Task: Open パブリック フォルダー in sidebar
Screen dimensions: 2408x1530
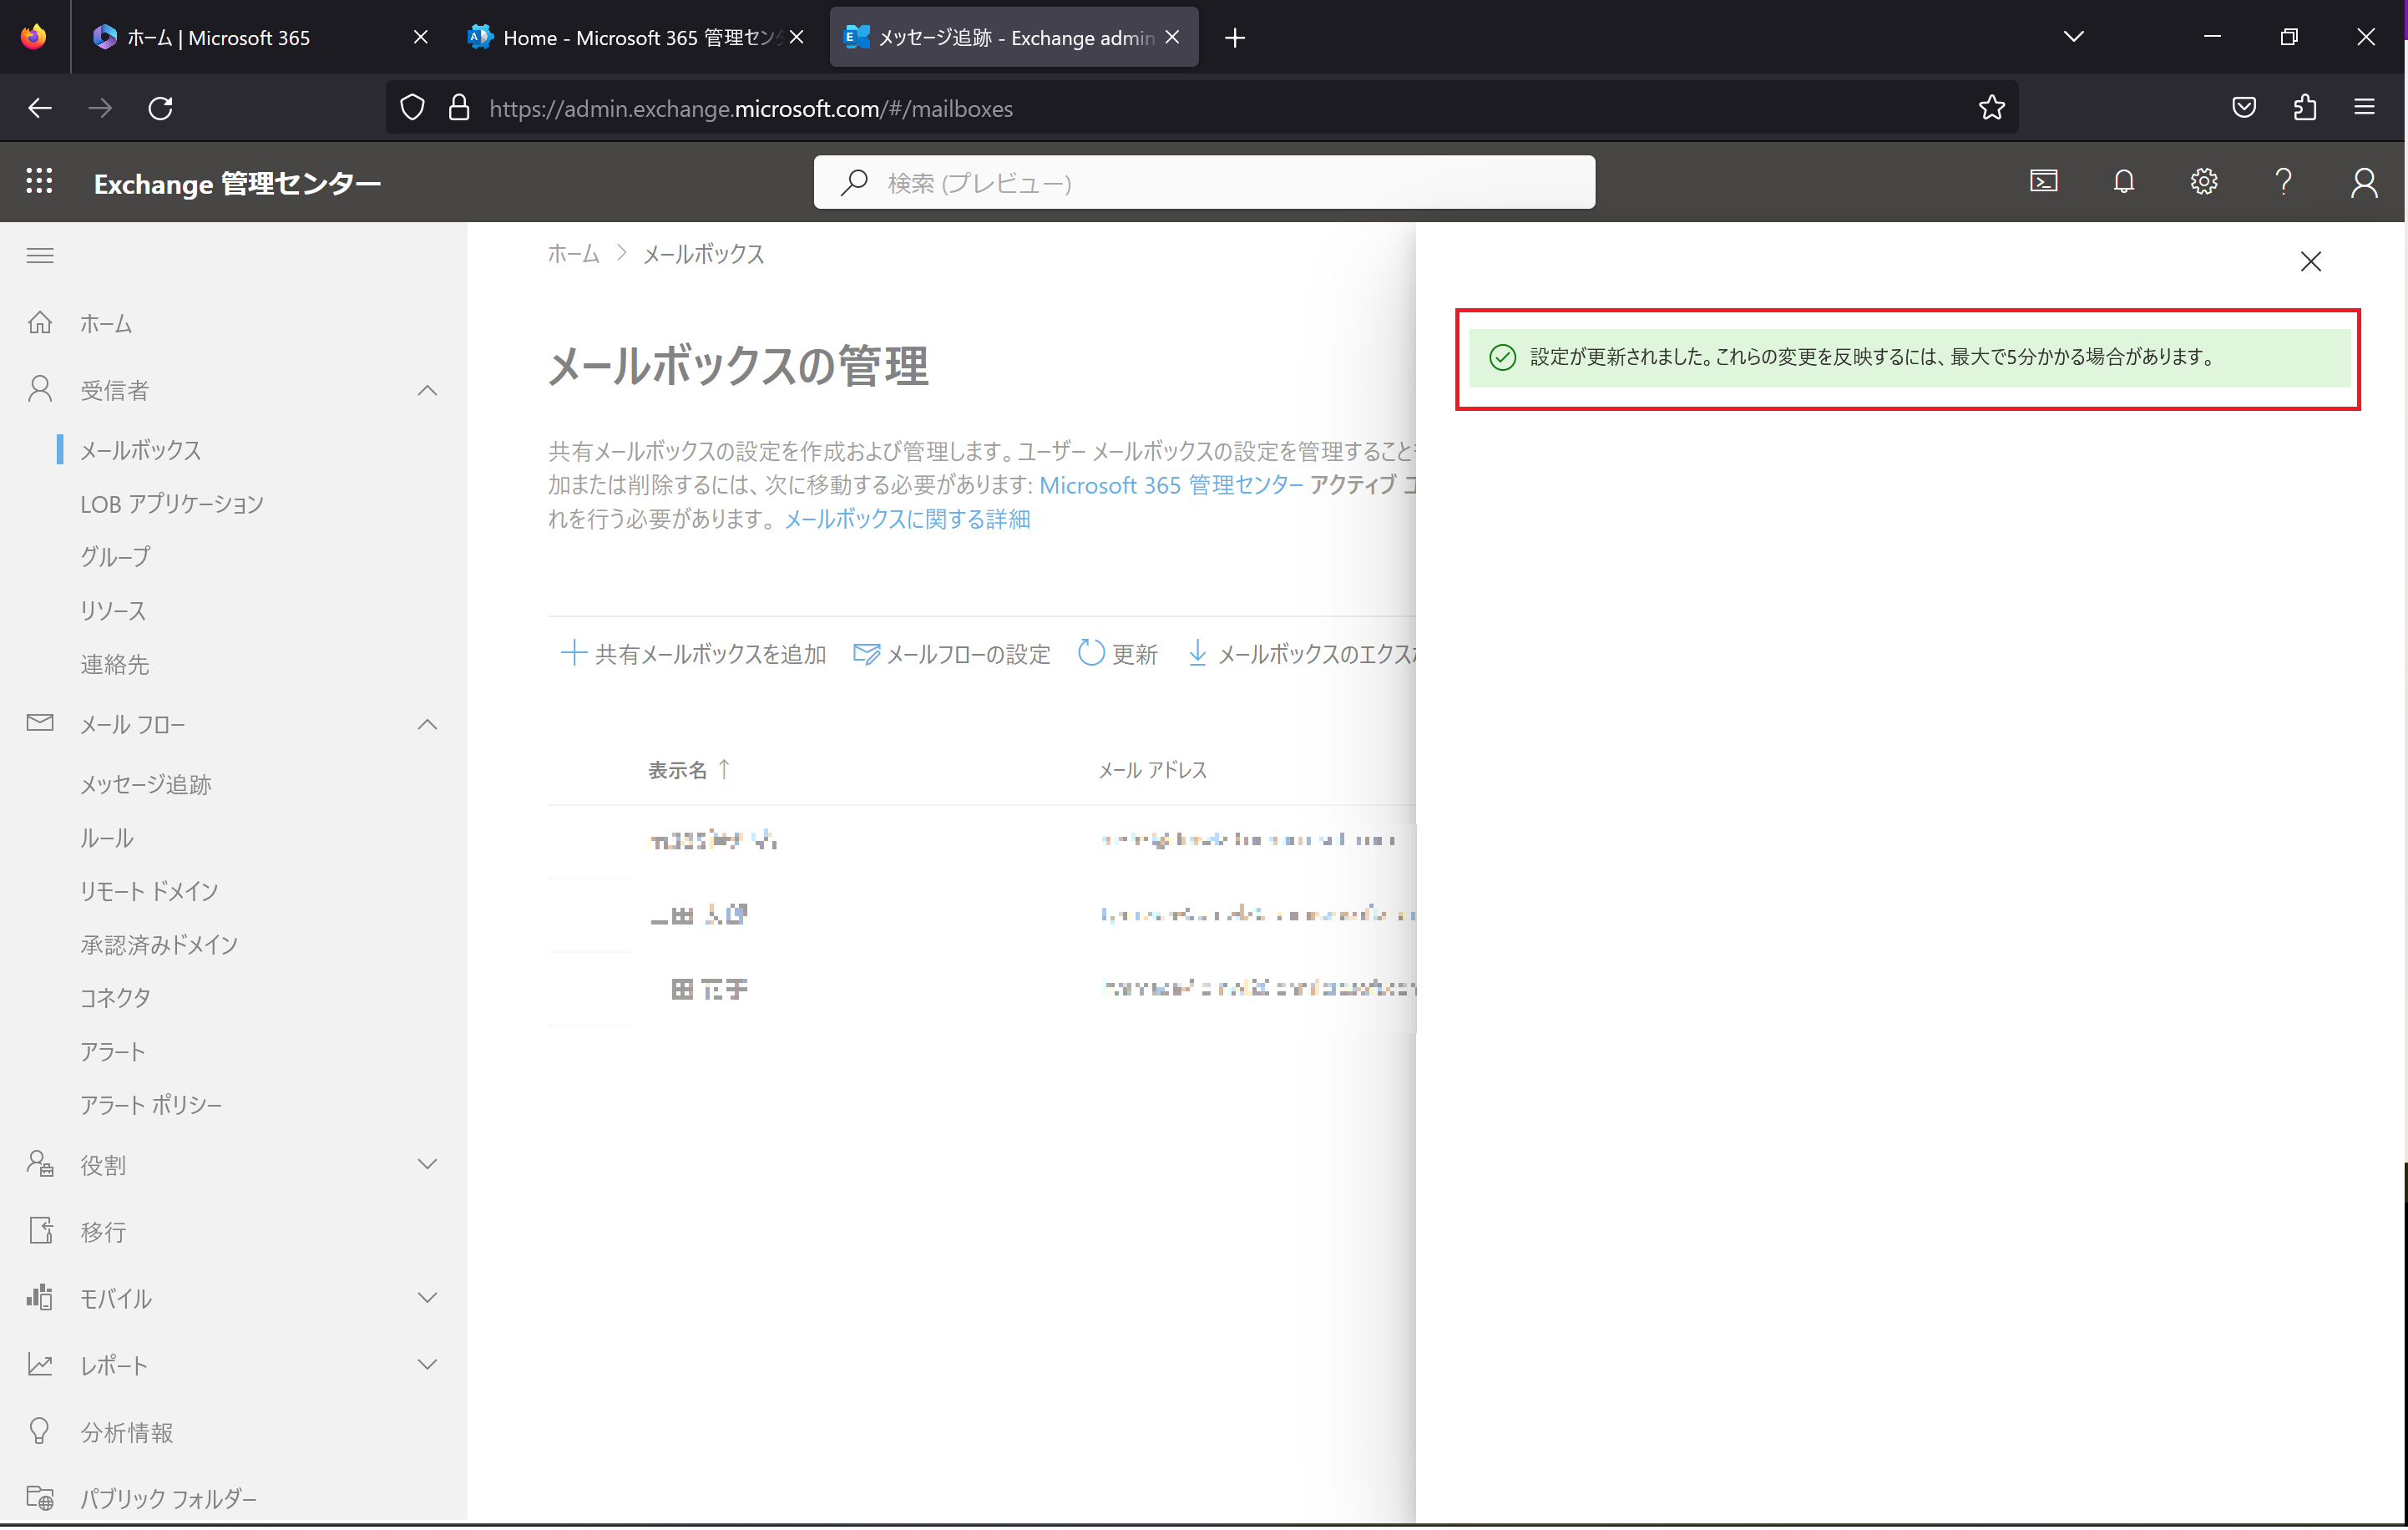Action: [169, 1500]
